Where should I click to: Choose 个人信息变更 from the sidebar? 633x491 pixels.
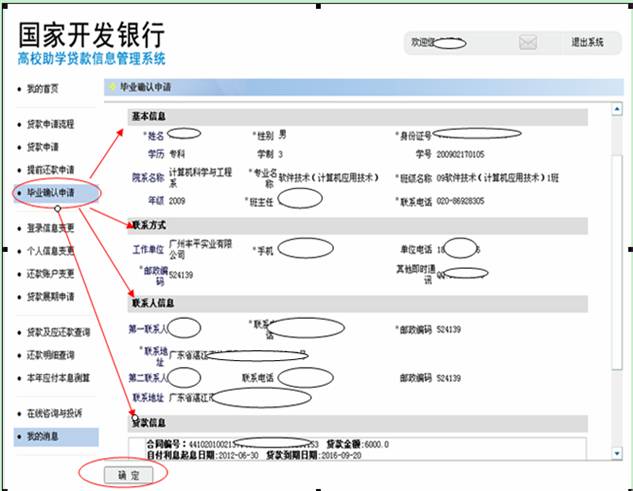50,250
